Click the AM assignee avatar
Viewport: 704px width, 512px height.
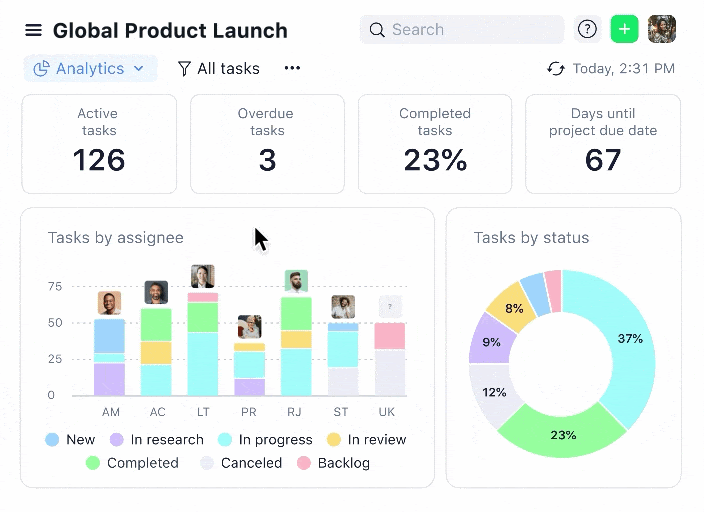point(109,302)
